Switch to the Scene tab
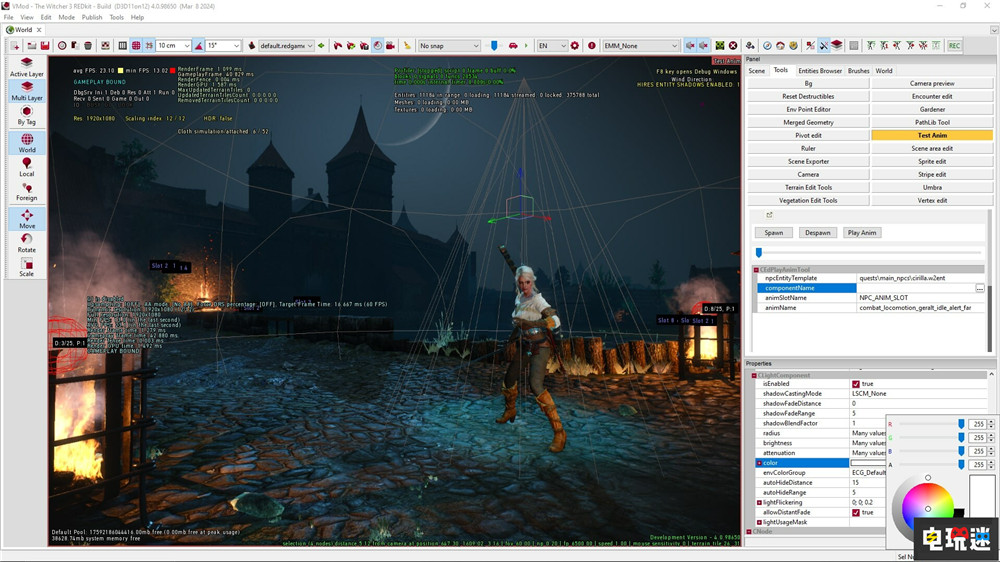This screenshot has height=562, width=1000. pyautogui.click(x=756, y=71)
